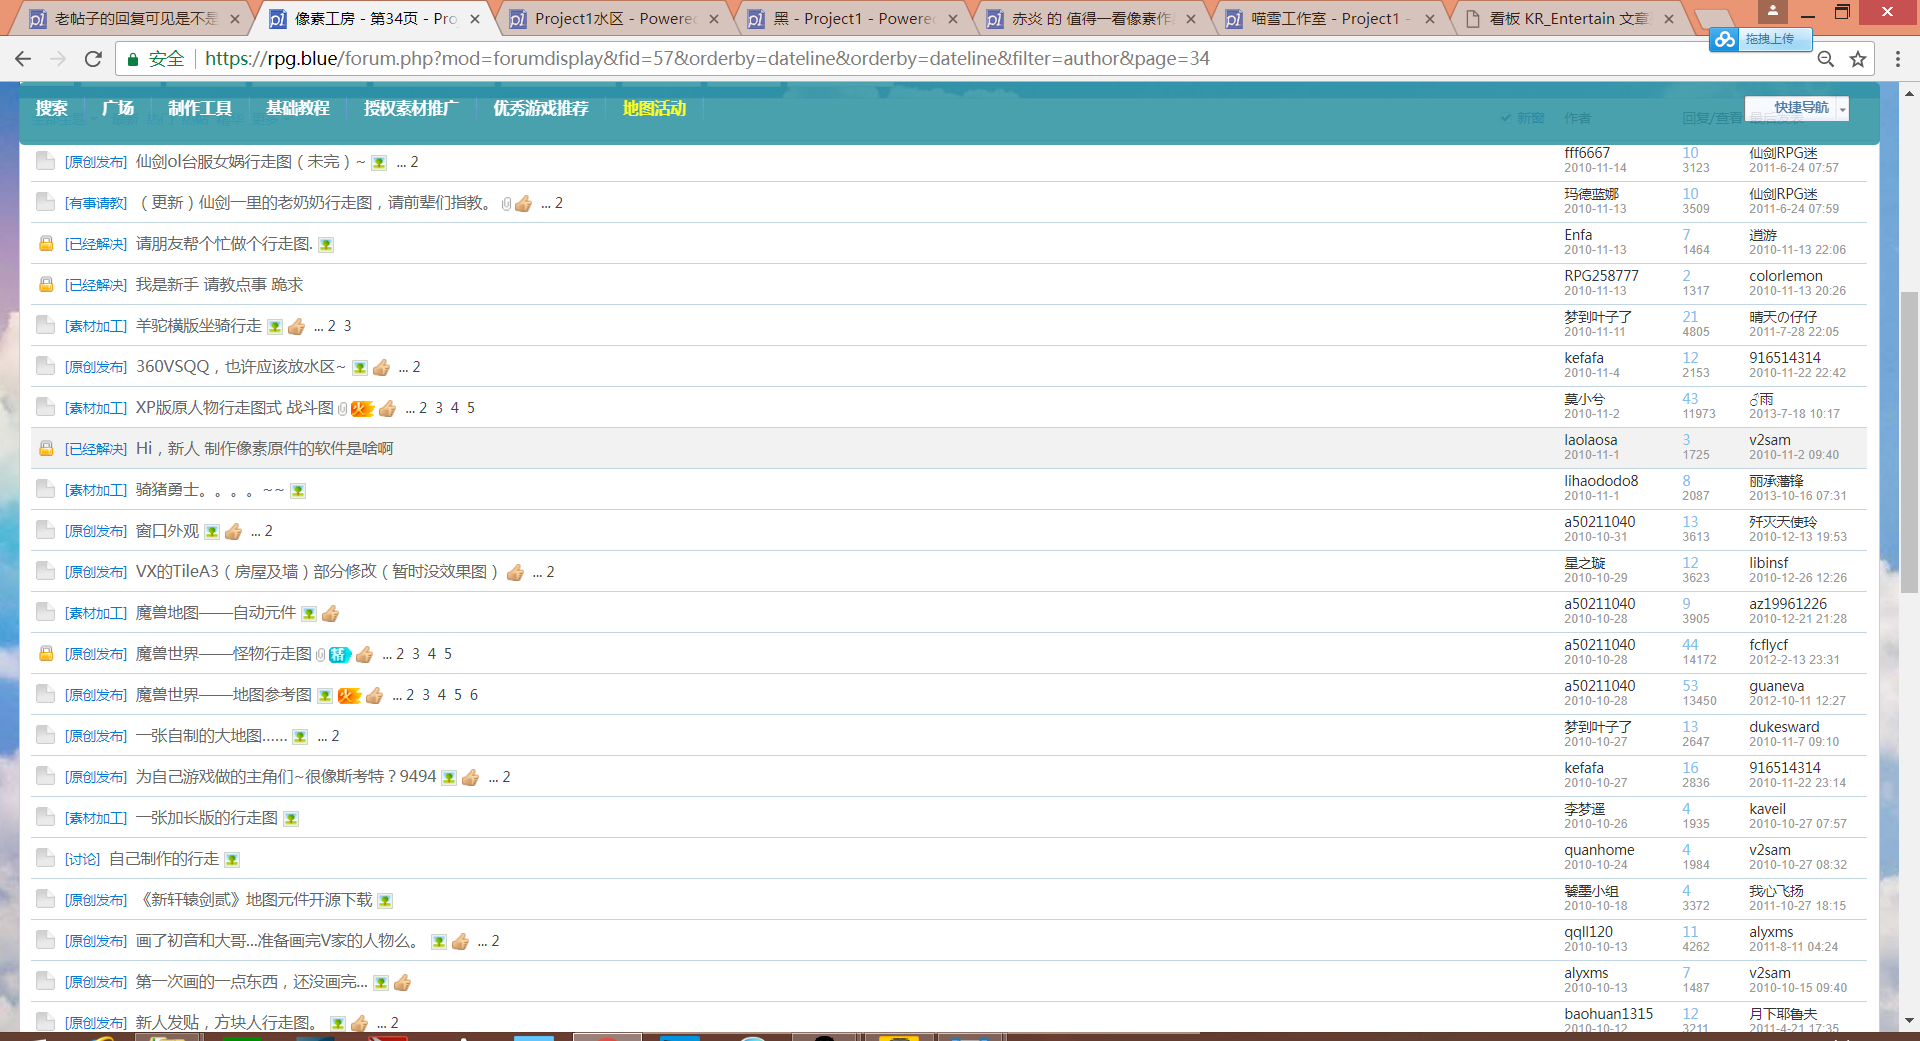Image resolution: width=1920 pixels, height=1041 pixels.
Task: Open thread 360VSQQ，也许应该放水区~
Action: pos(241,367)
